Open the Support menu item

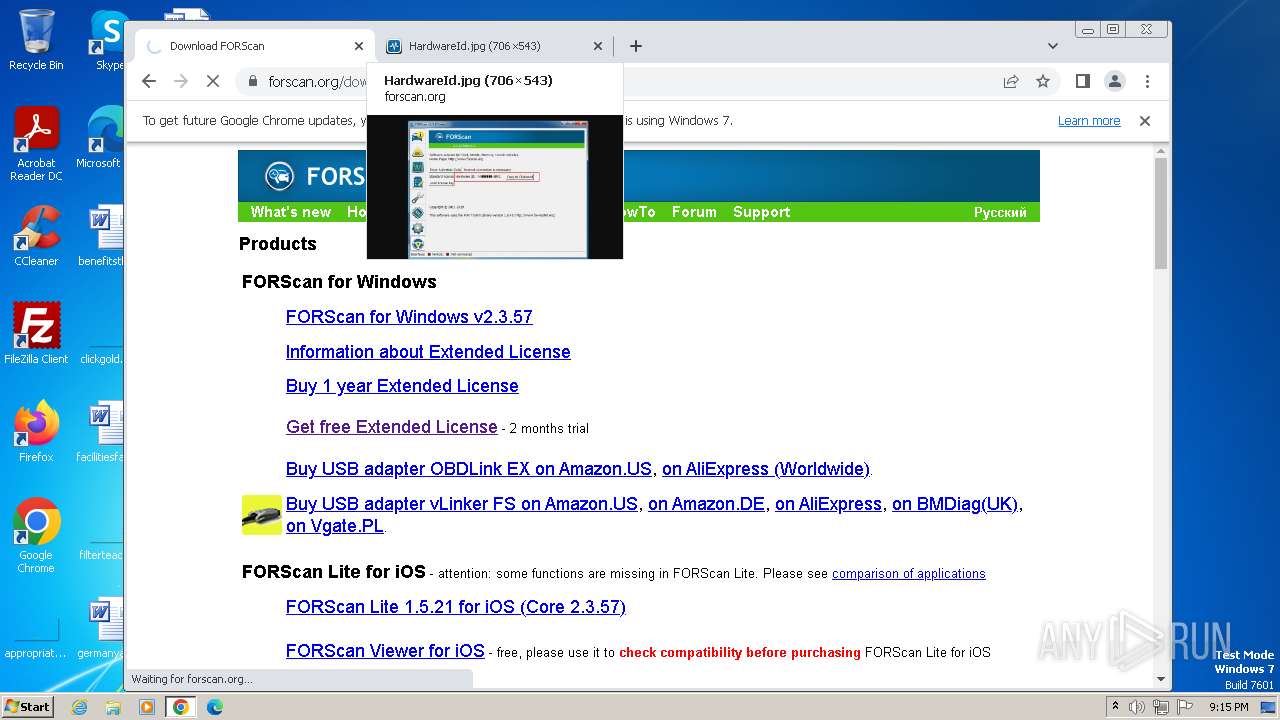click(761, 212)
